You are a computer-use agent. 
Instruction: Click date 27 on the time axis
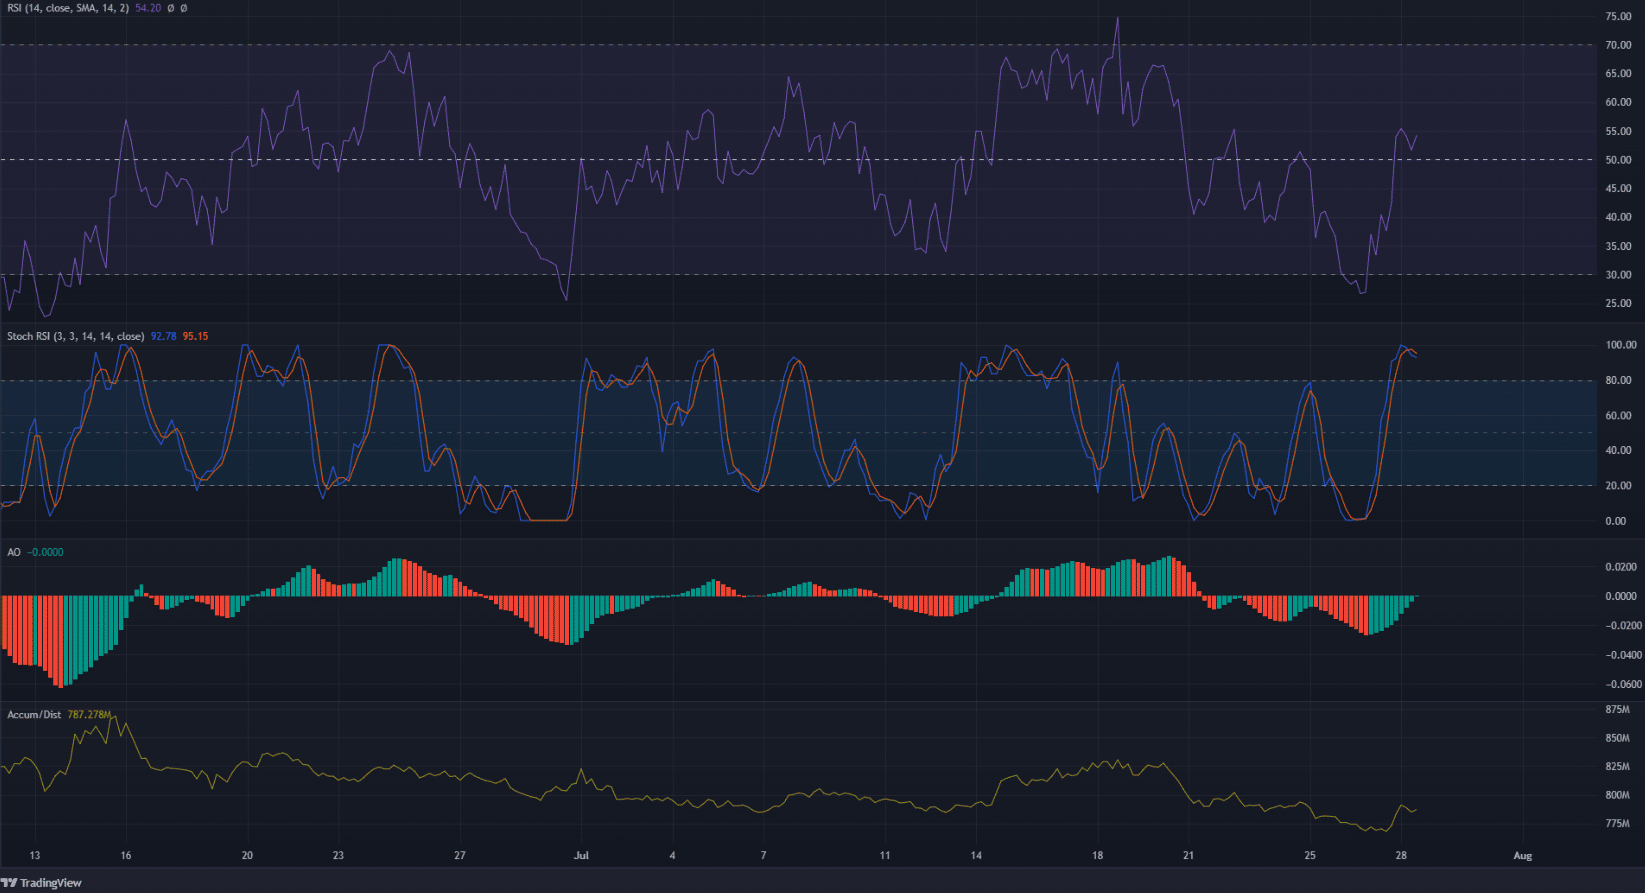[460, 856]
